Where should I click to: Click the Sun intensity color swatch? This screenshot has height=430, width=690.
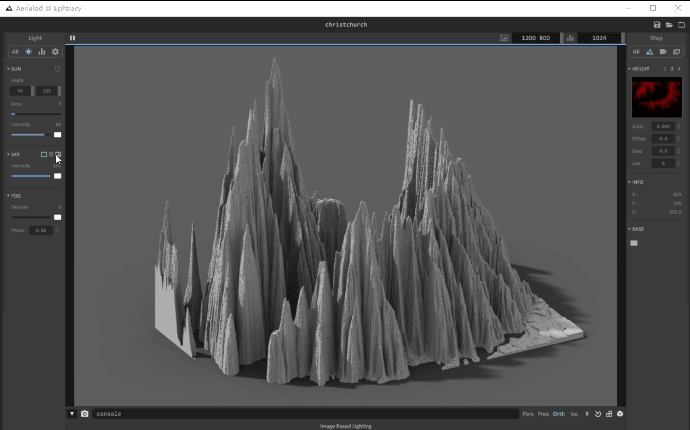pyautogui.click(x=57, y=135)
